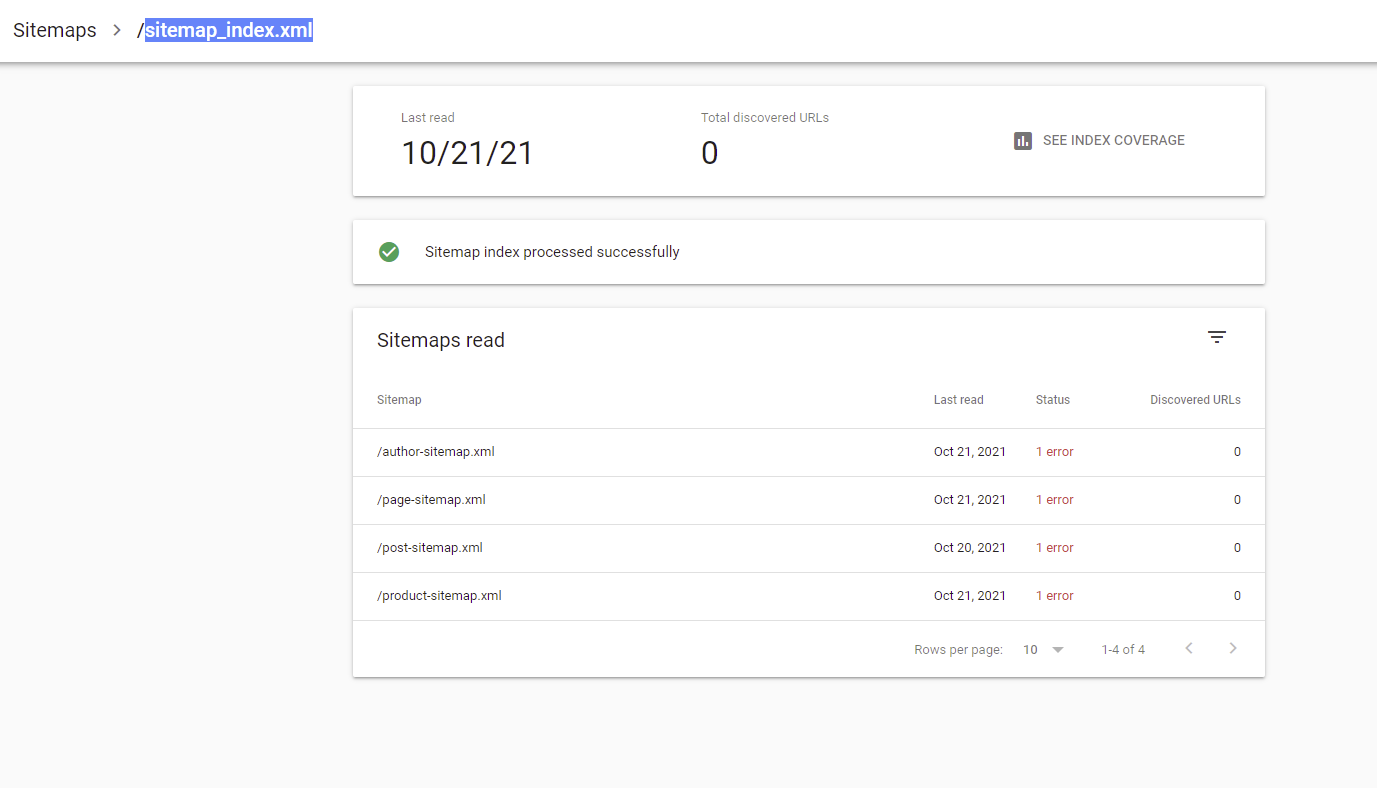Click the Sitemap index processed successfully message

pyautogui.click(x=552, y=252)
